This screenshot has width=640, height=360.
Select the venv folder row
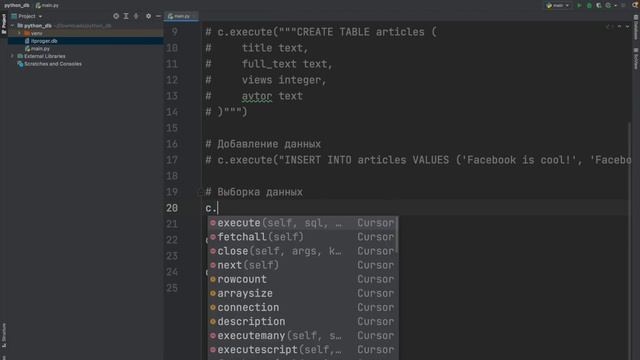(86, 33)
